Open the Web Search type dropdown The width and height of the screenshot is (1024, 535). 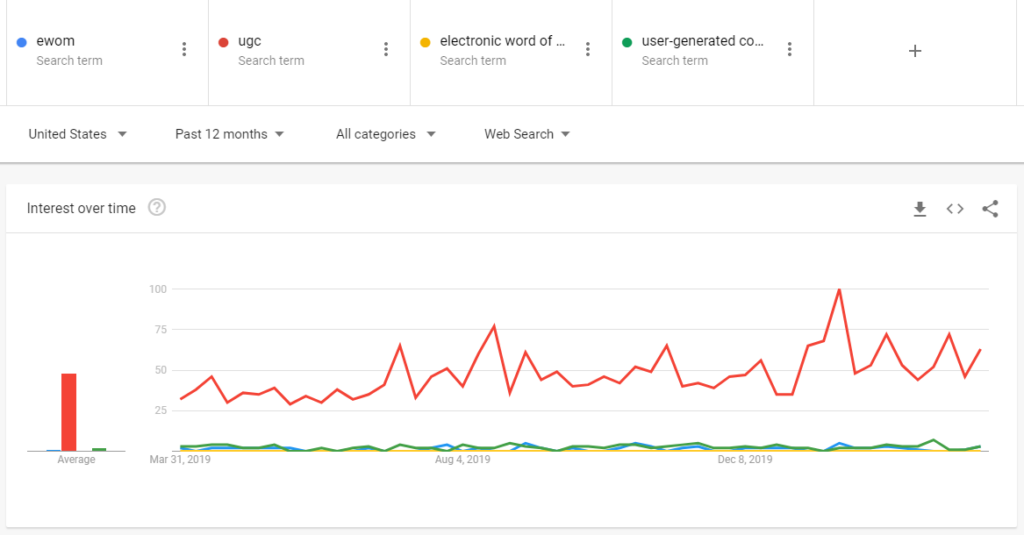[527, 134]
